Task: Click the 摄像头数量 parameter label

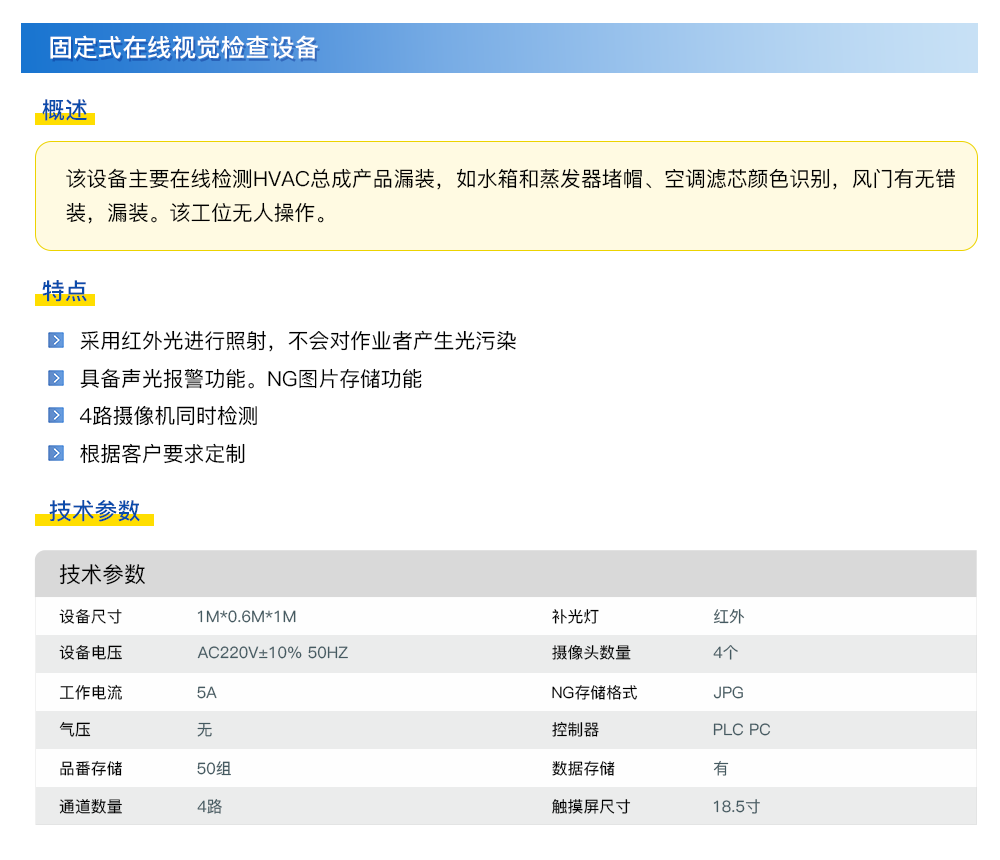Action: pyautogui.click(x=591, y=653)
